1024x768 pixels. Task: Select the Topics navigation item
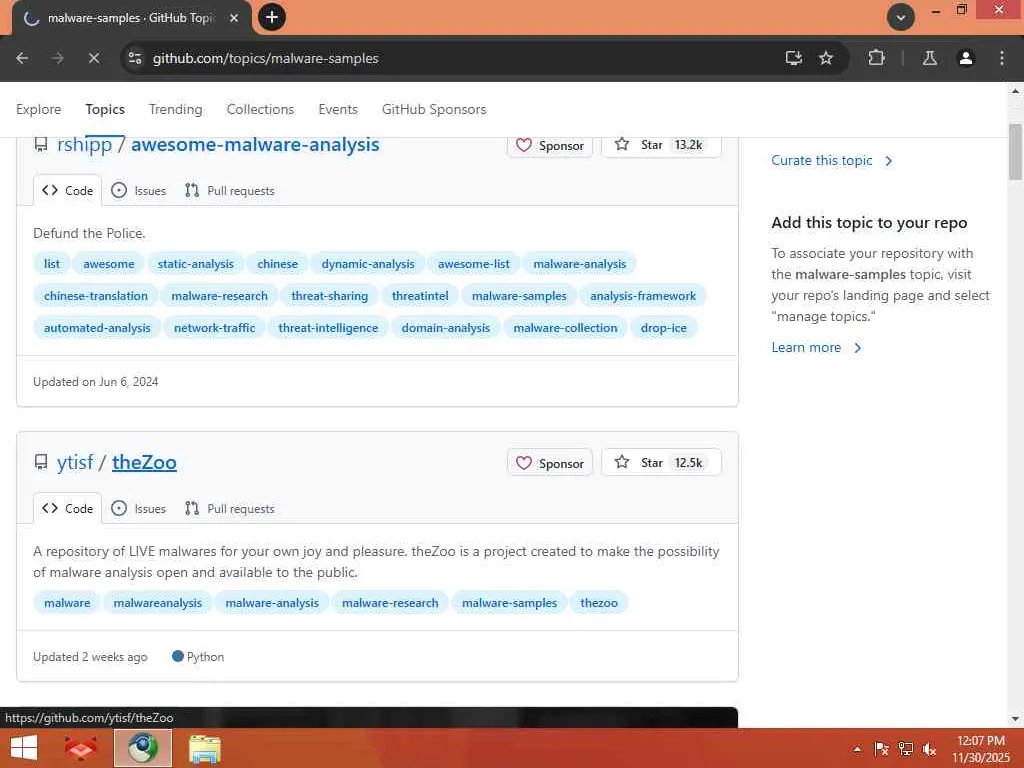105,109
